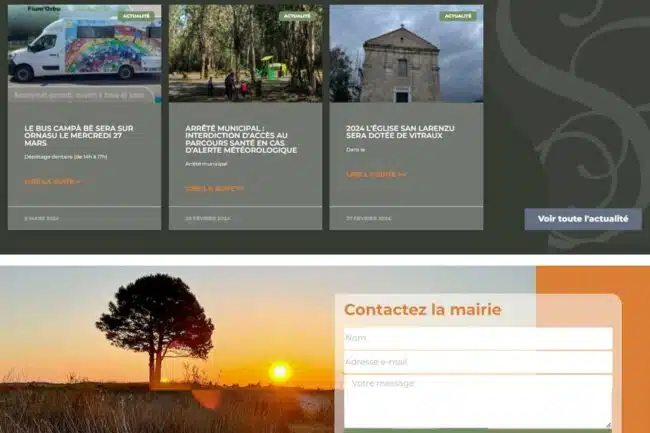This screenshot has width=650, height=433.
Task: Click the 20 février 2024 date footer
Action: click(x=208, y=218)
